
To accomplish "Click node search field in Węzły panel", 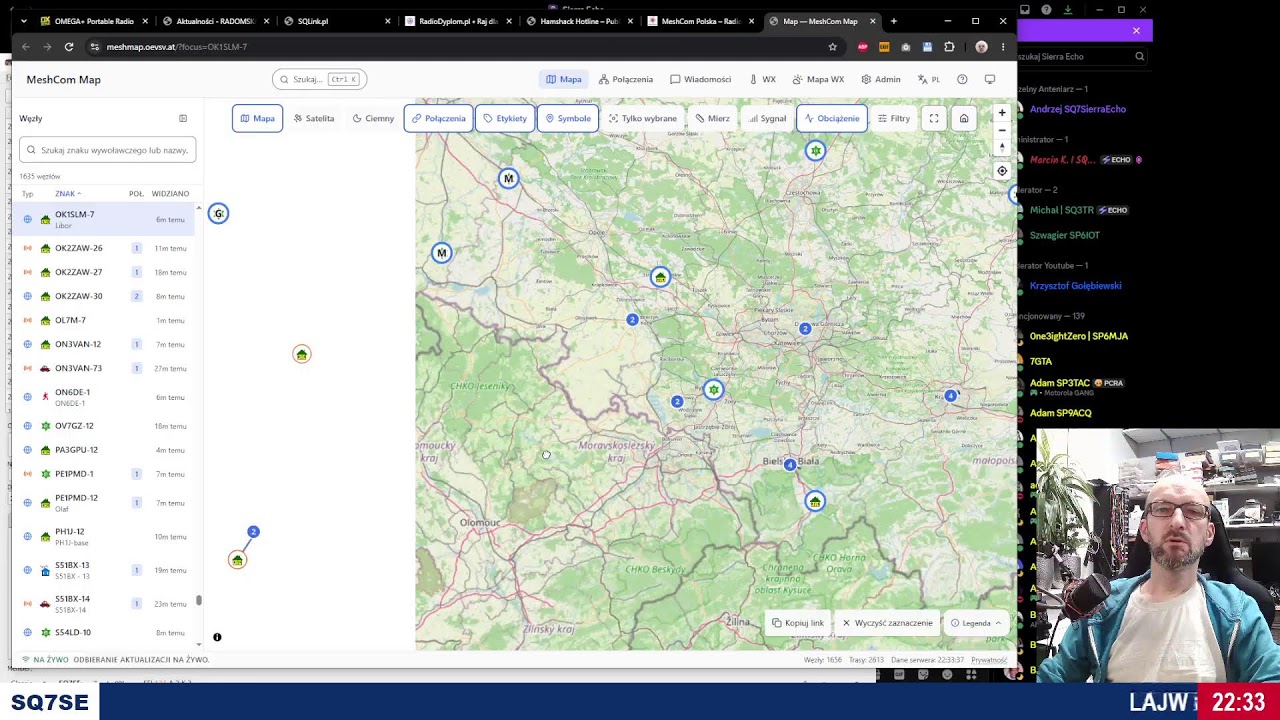I will pos(107,150).
